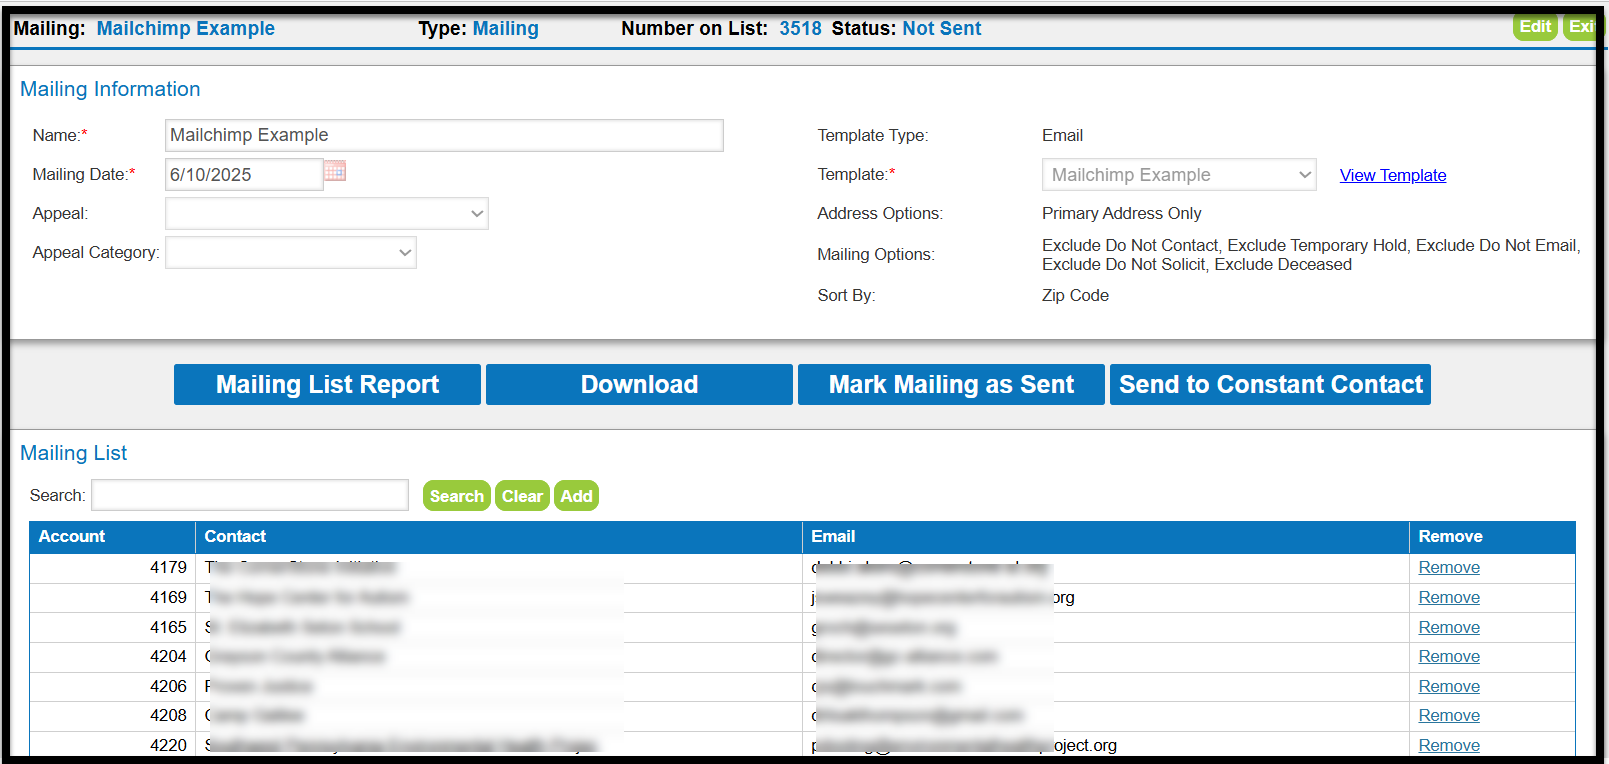Remove account 4169 from the list
The height and width of the screenshot is (764, 1609).
1449,597
